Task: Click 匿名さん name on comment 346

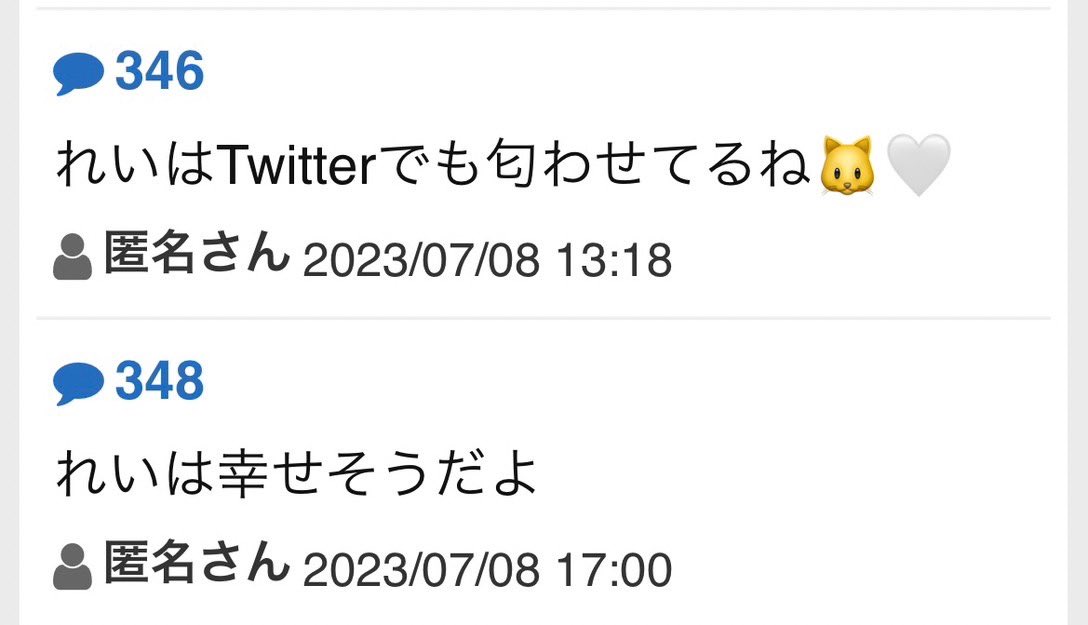Action: click(x=196, y=252)
